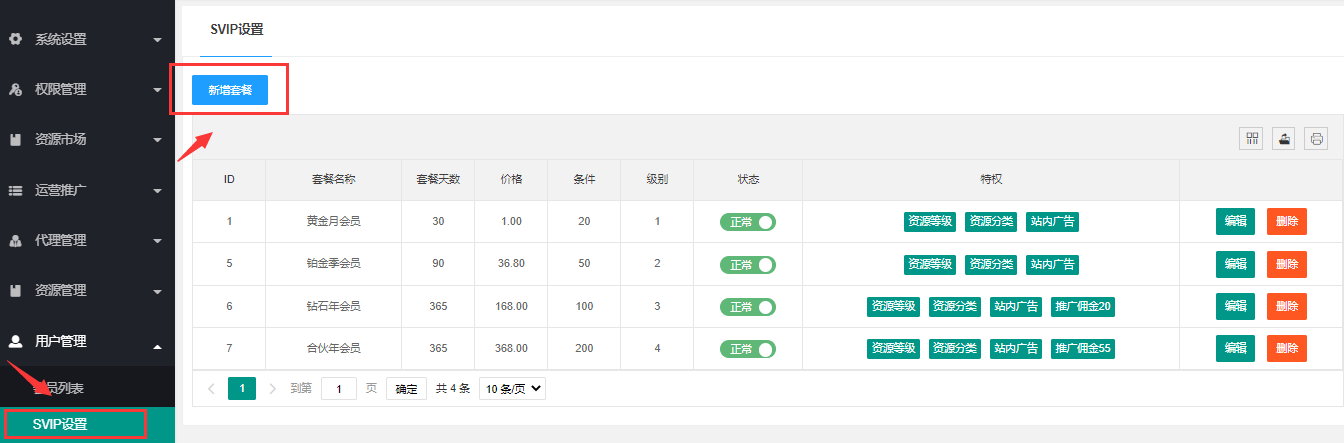
Task: Click the page number input field
Action: (x=339, y=389)
